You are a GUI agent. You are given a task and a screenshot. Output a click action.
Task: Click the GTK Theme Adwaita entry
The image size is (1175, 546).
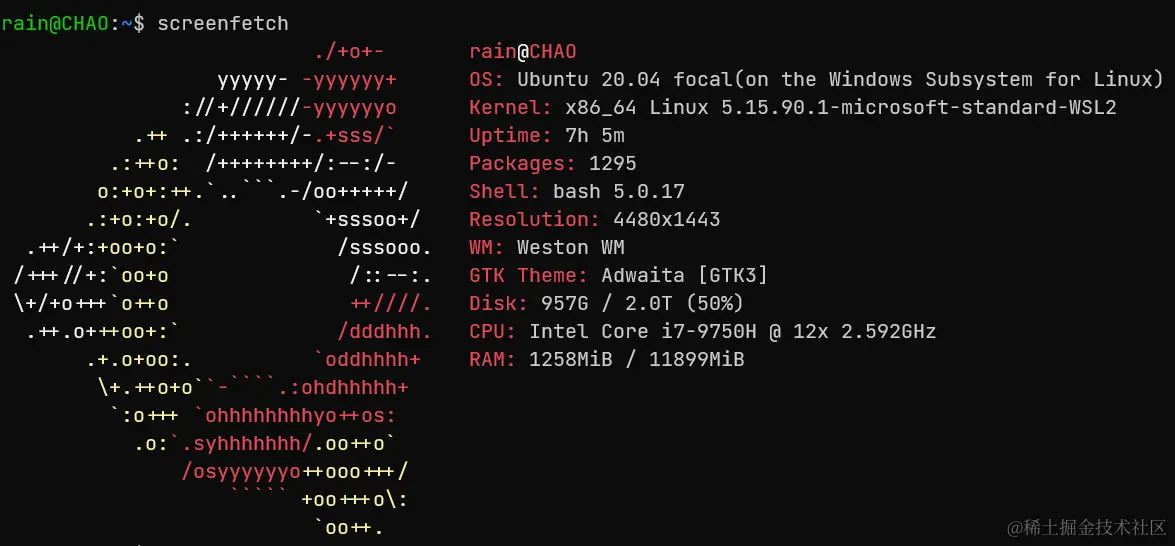click(x=619, y=276)
